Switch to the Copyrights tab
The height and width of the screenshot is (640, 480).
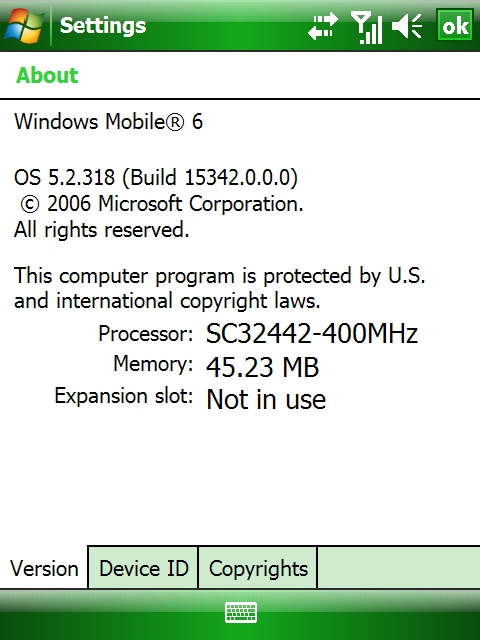click(258, 568)
